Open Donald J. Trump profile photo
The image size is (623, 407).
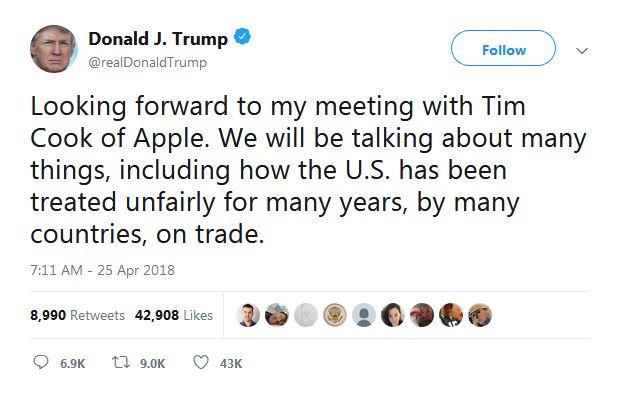pos(56,49)
